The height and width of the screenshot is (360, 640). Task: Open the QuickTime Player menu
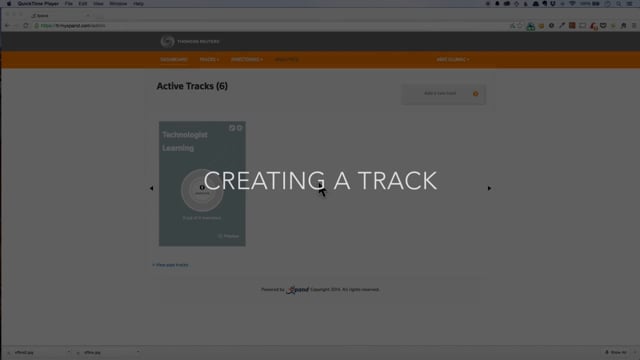pyautogui.click(x=38, y=4)
